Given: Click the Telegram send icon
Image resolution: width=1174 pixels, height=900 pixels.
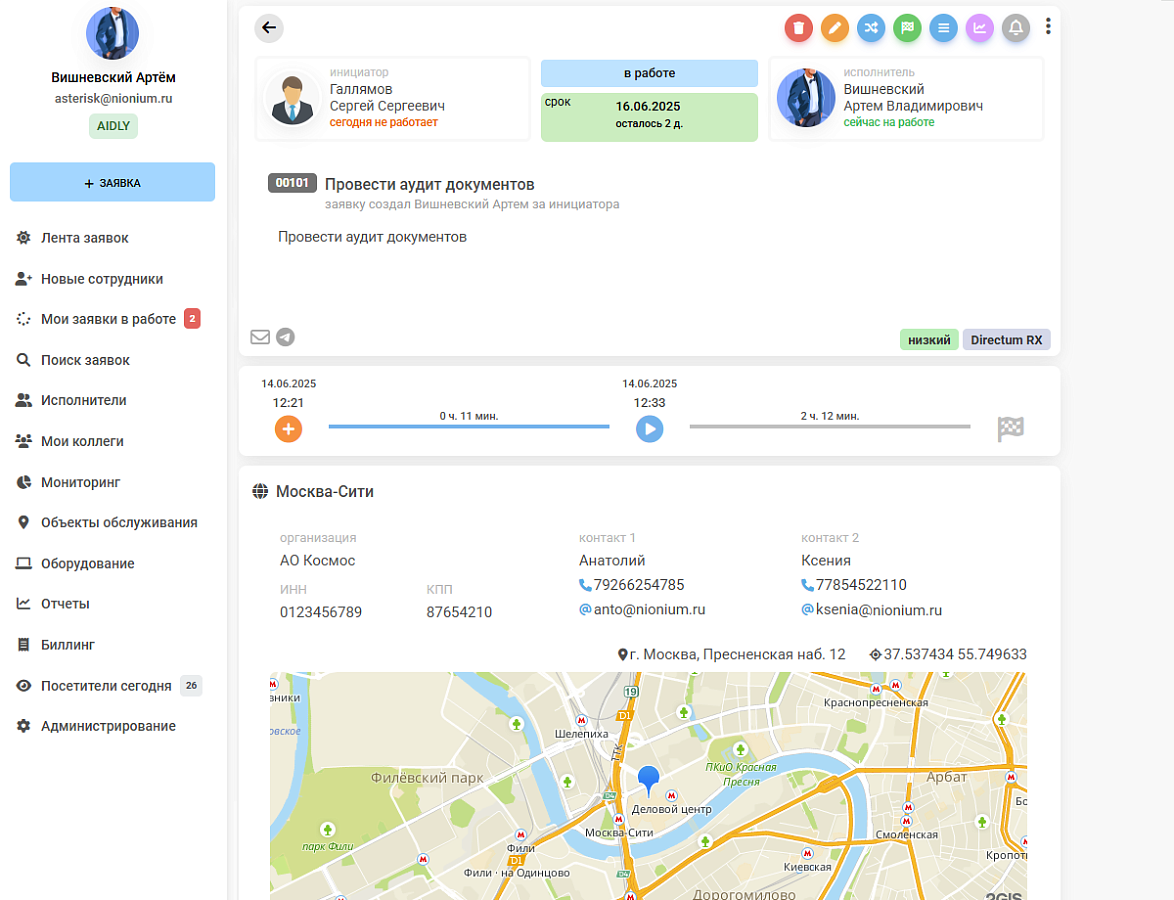Looking at the screenshot, I should point(285,337).
